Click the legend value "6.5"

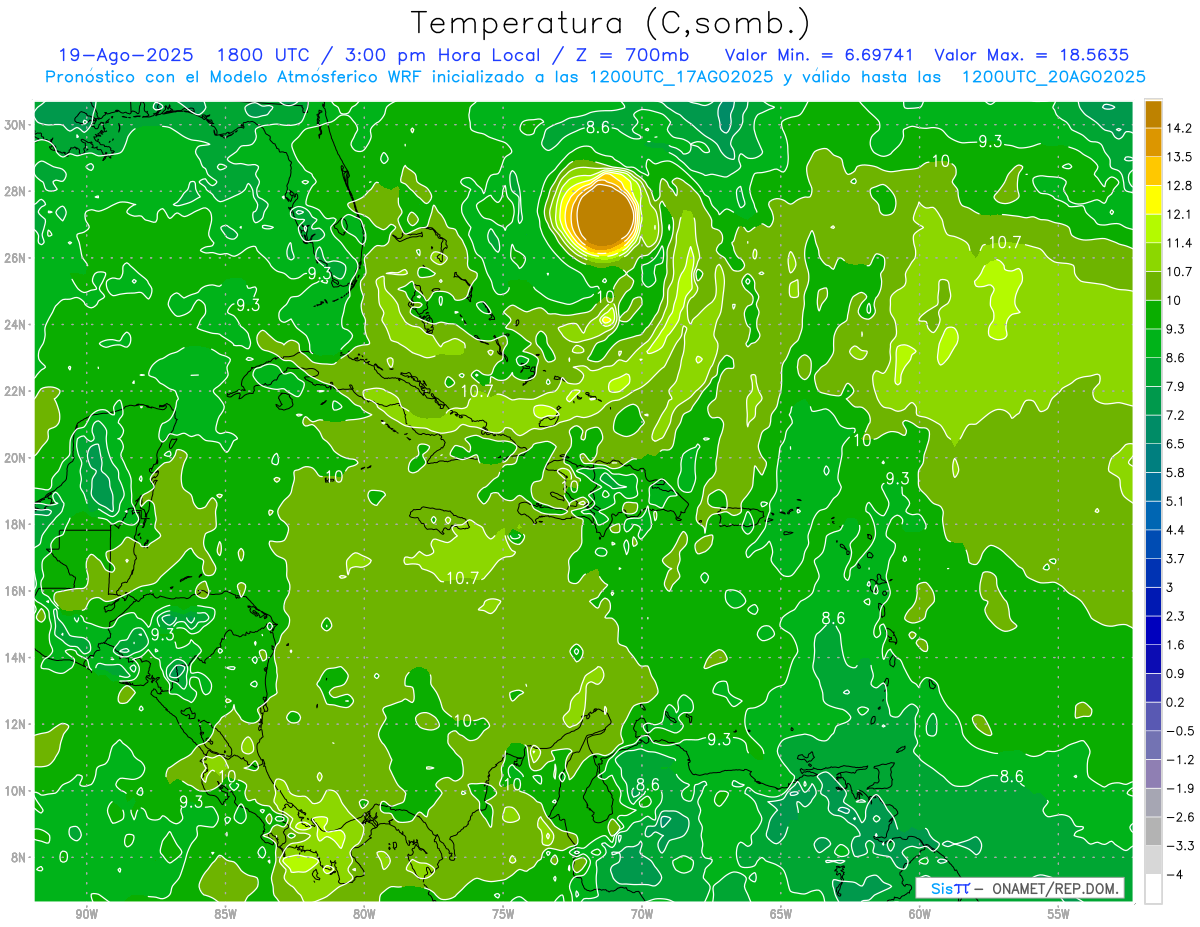tap(1176, 444)
